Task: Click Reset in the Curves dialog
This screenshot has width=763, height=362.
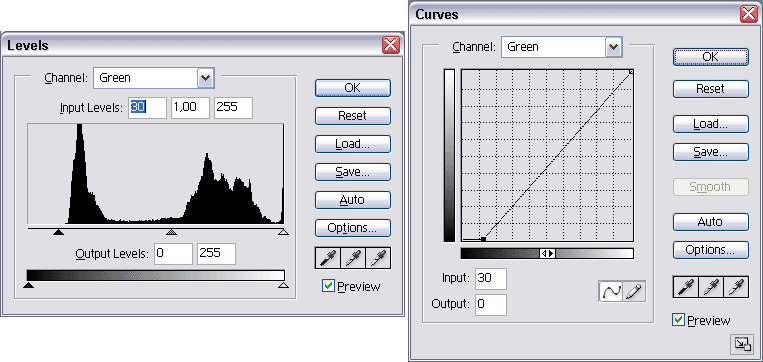Action: point(711,89)
